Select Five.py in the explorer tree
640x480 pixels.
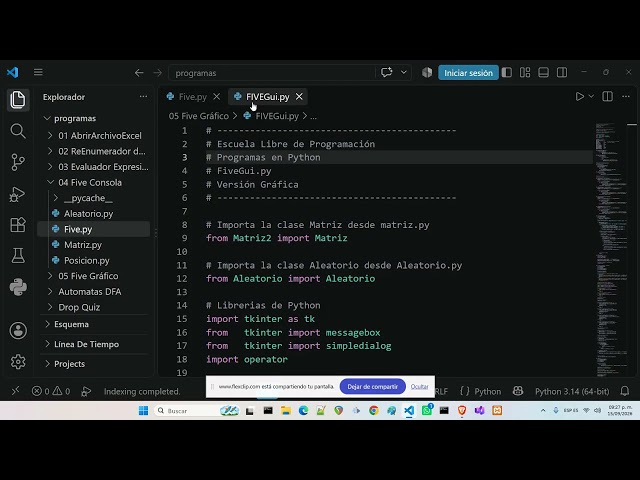click(93, 229)
